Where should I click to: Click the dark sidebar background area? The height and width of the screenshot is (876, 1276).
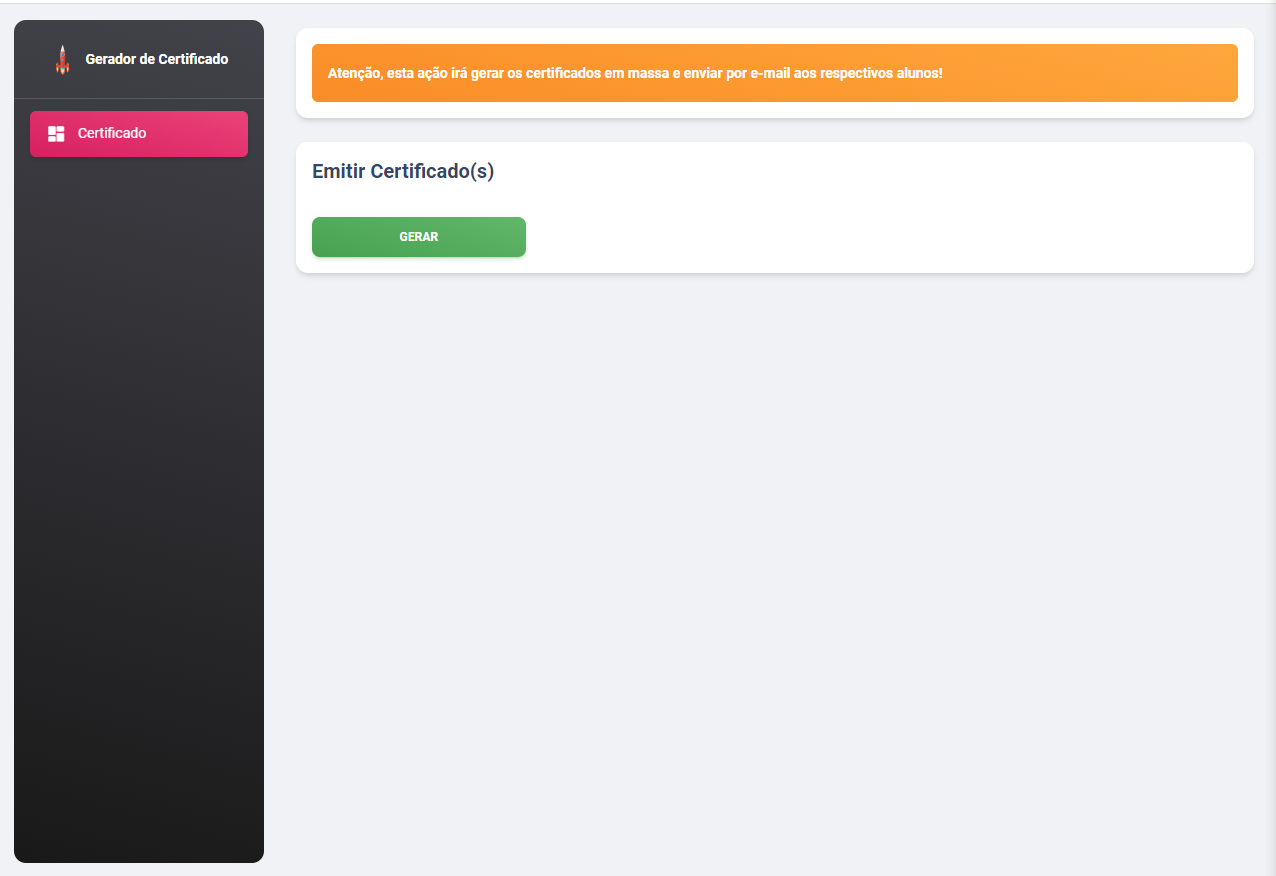click(x=138, y=500)
